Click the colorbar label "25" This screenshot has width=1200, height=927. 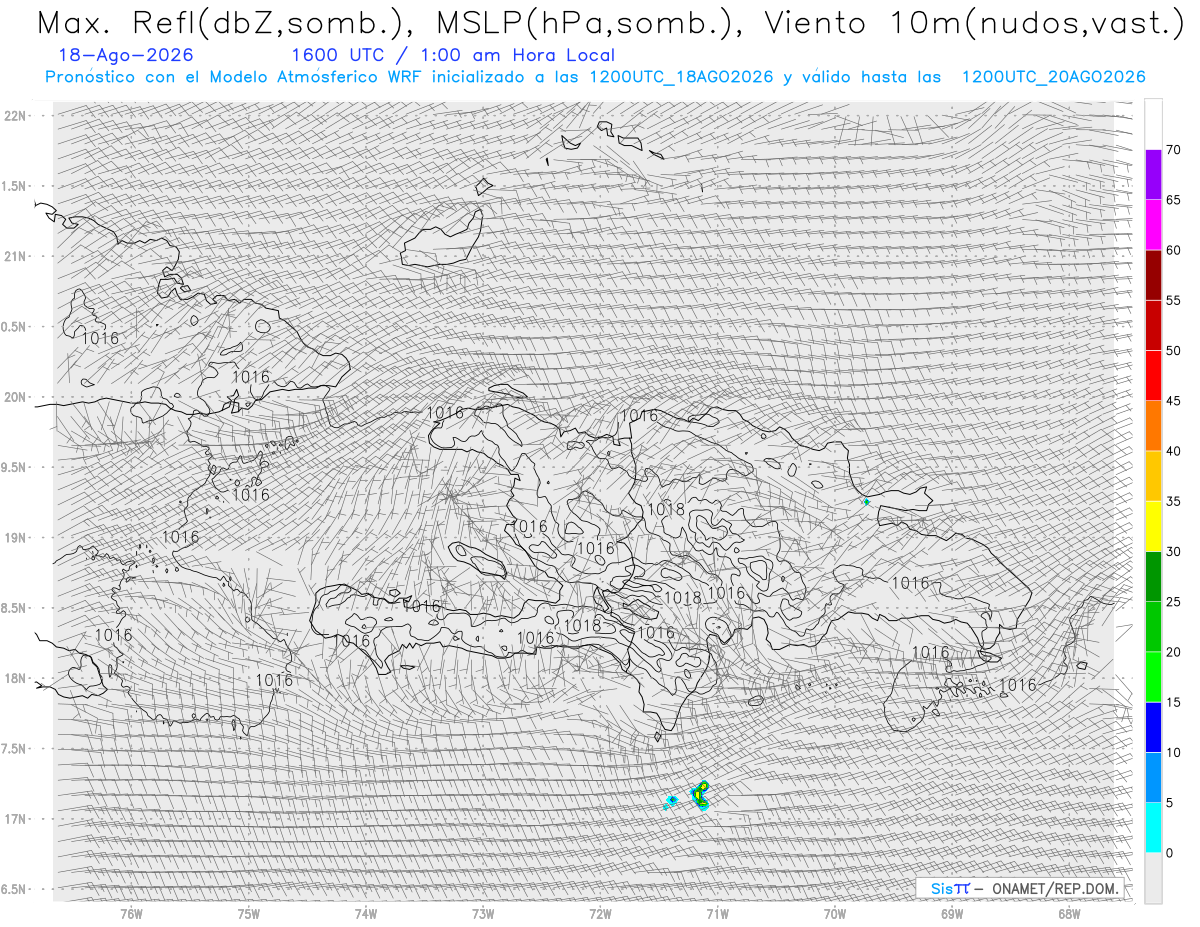(1173, 602)
